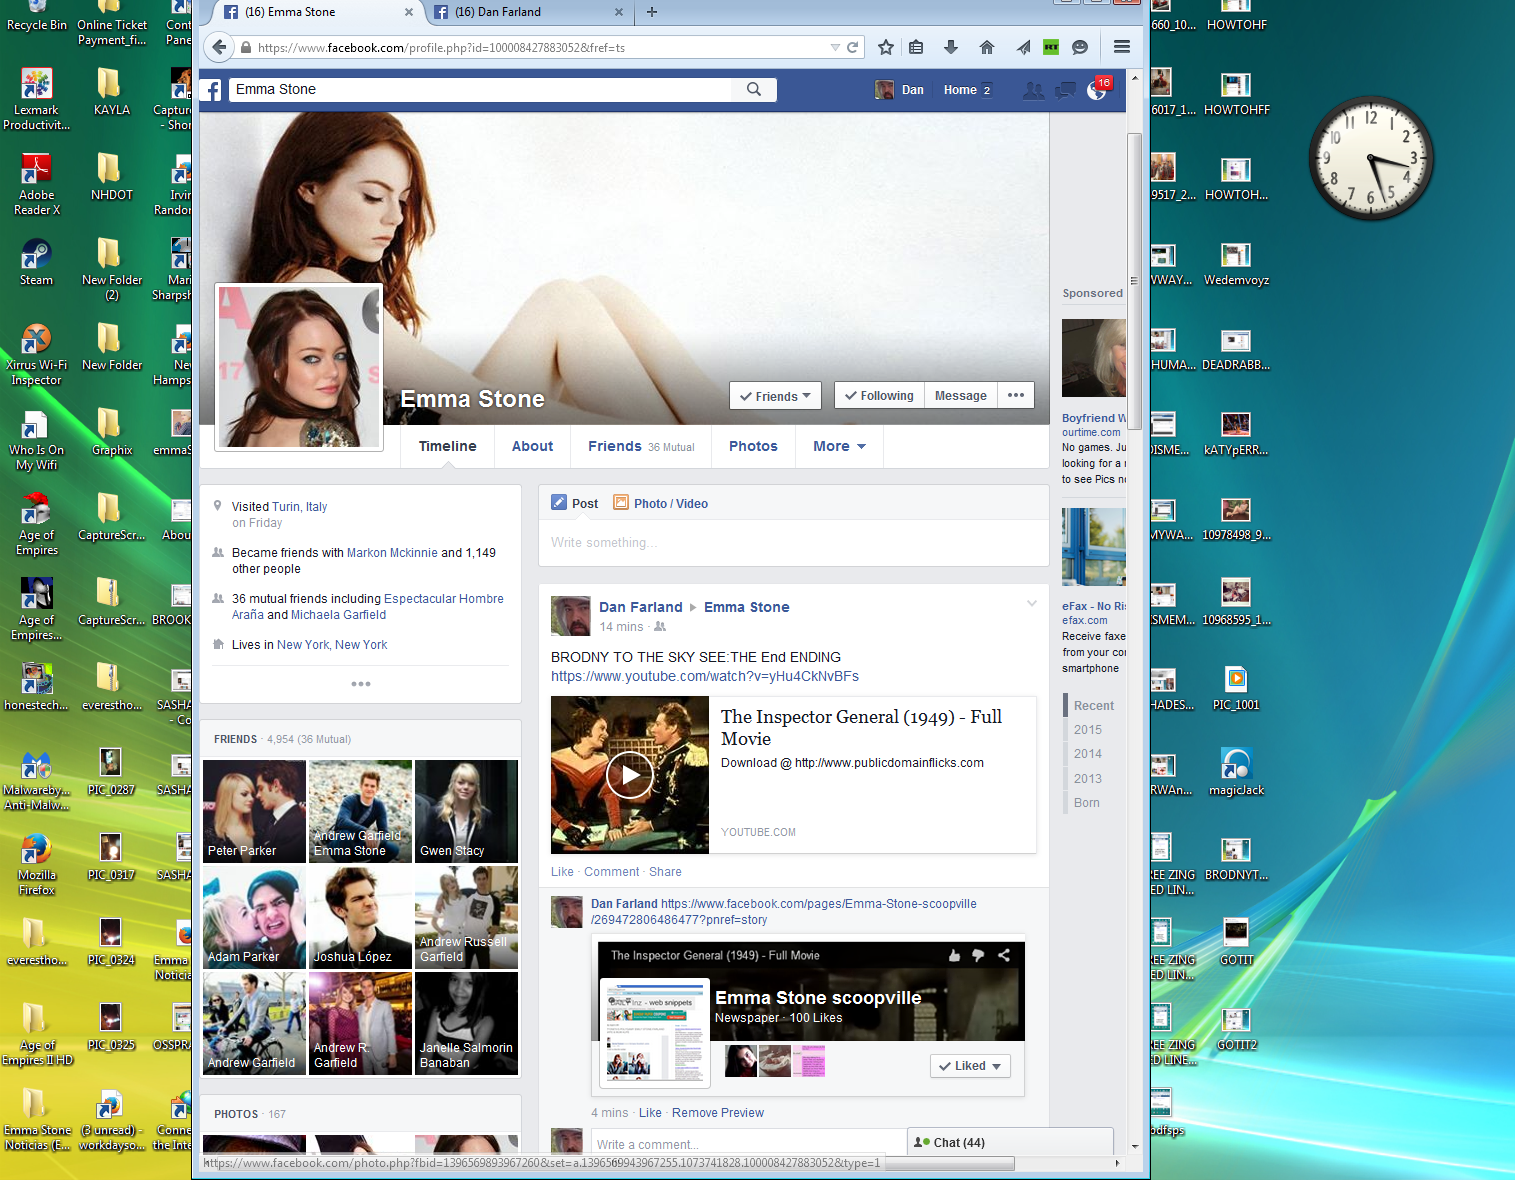
Task: Select the Post composer tab
Action: pos(575,503)
